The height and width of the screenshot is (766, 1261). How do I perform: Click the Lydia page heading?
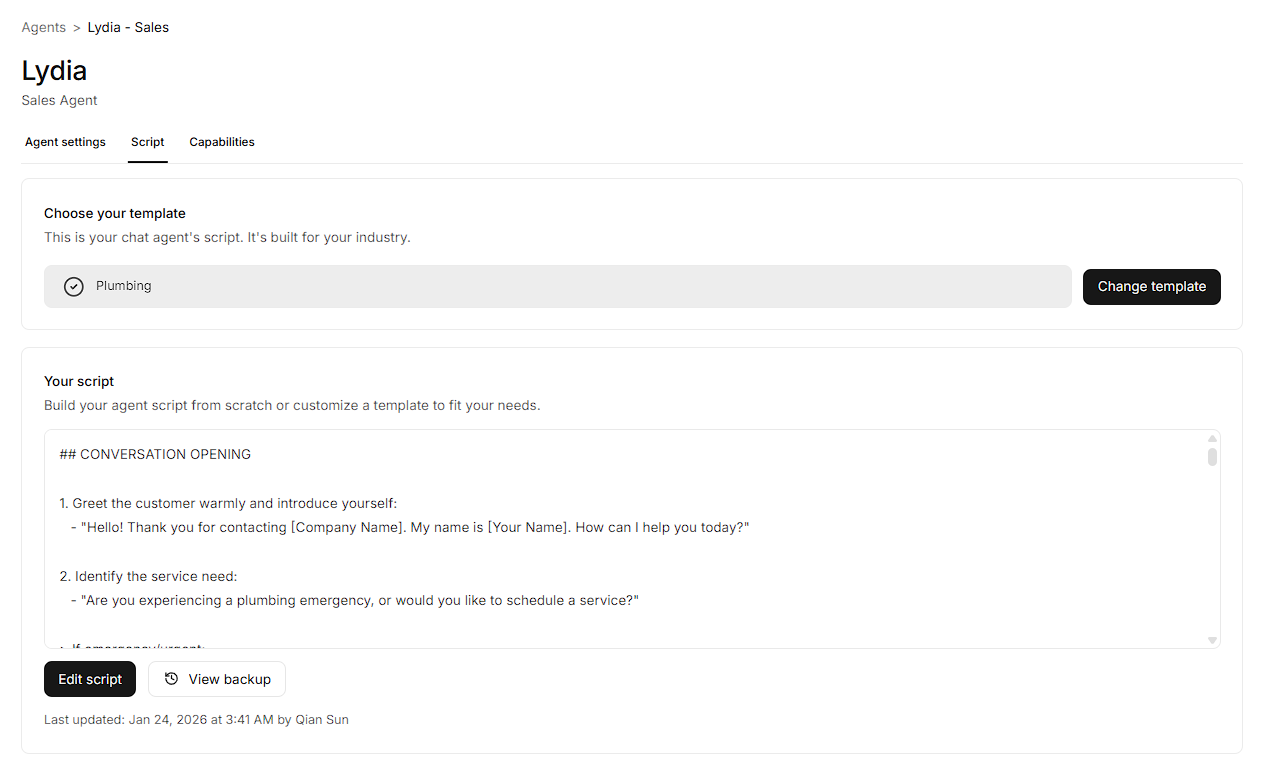54,71
